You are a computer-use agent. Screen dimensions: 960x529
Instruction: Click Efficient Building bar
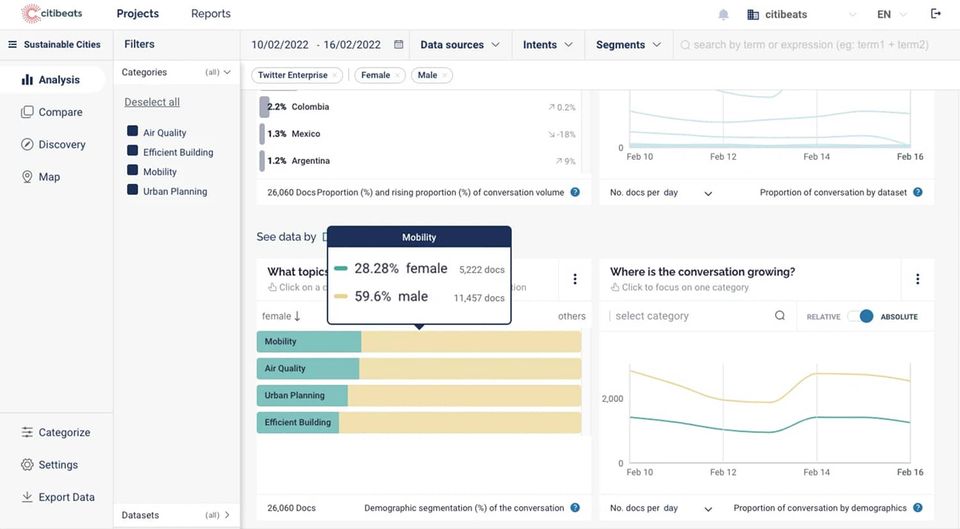(419, 422)
